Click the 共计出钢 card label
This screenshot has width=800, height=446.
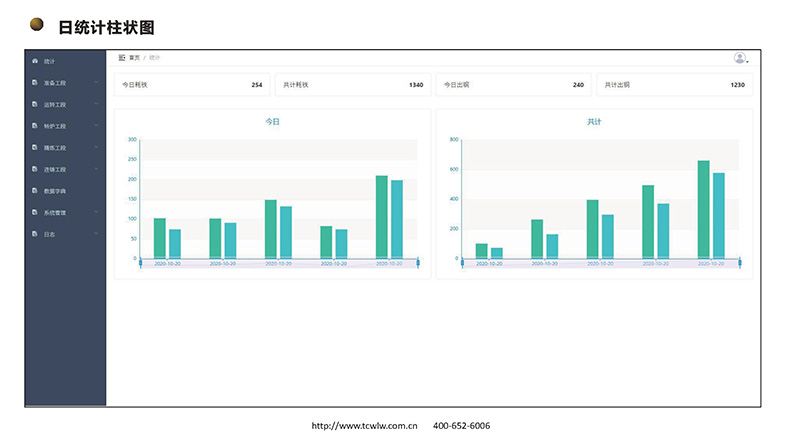[617, 85]
